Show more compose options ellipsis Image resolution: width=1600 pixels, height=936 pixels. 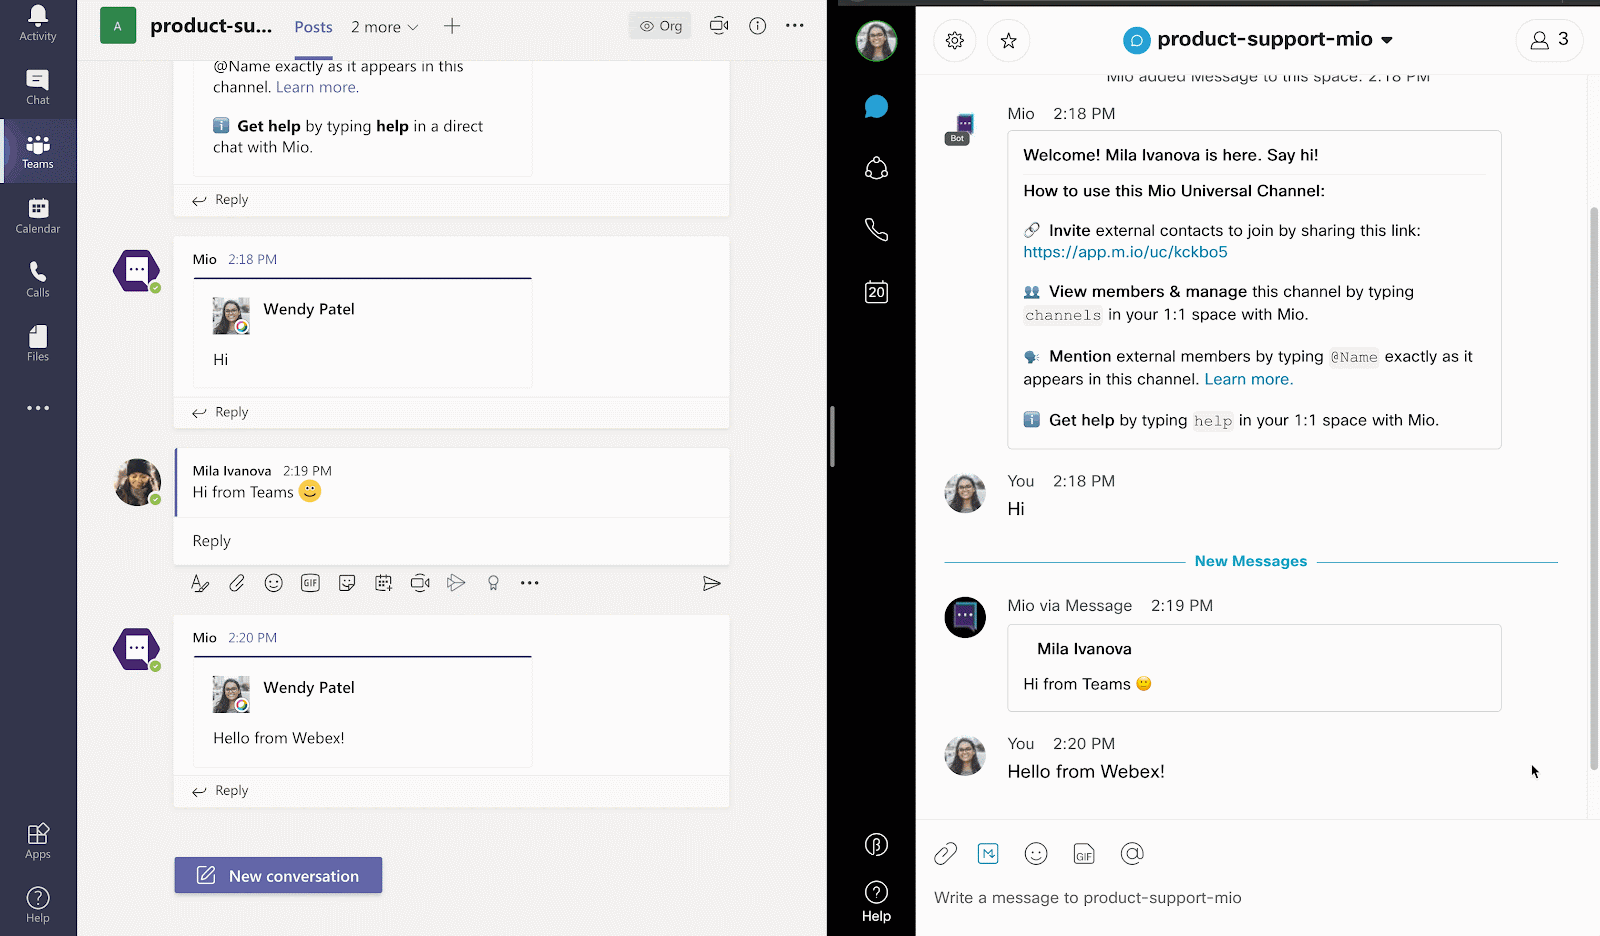530,583
